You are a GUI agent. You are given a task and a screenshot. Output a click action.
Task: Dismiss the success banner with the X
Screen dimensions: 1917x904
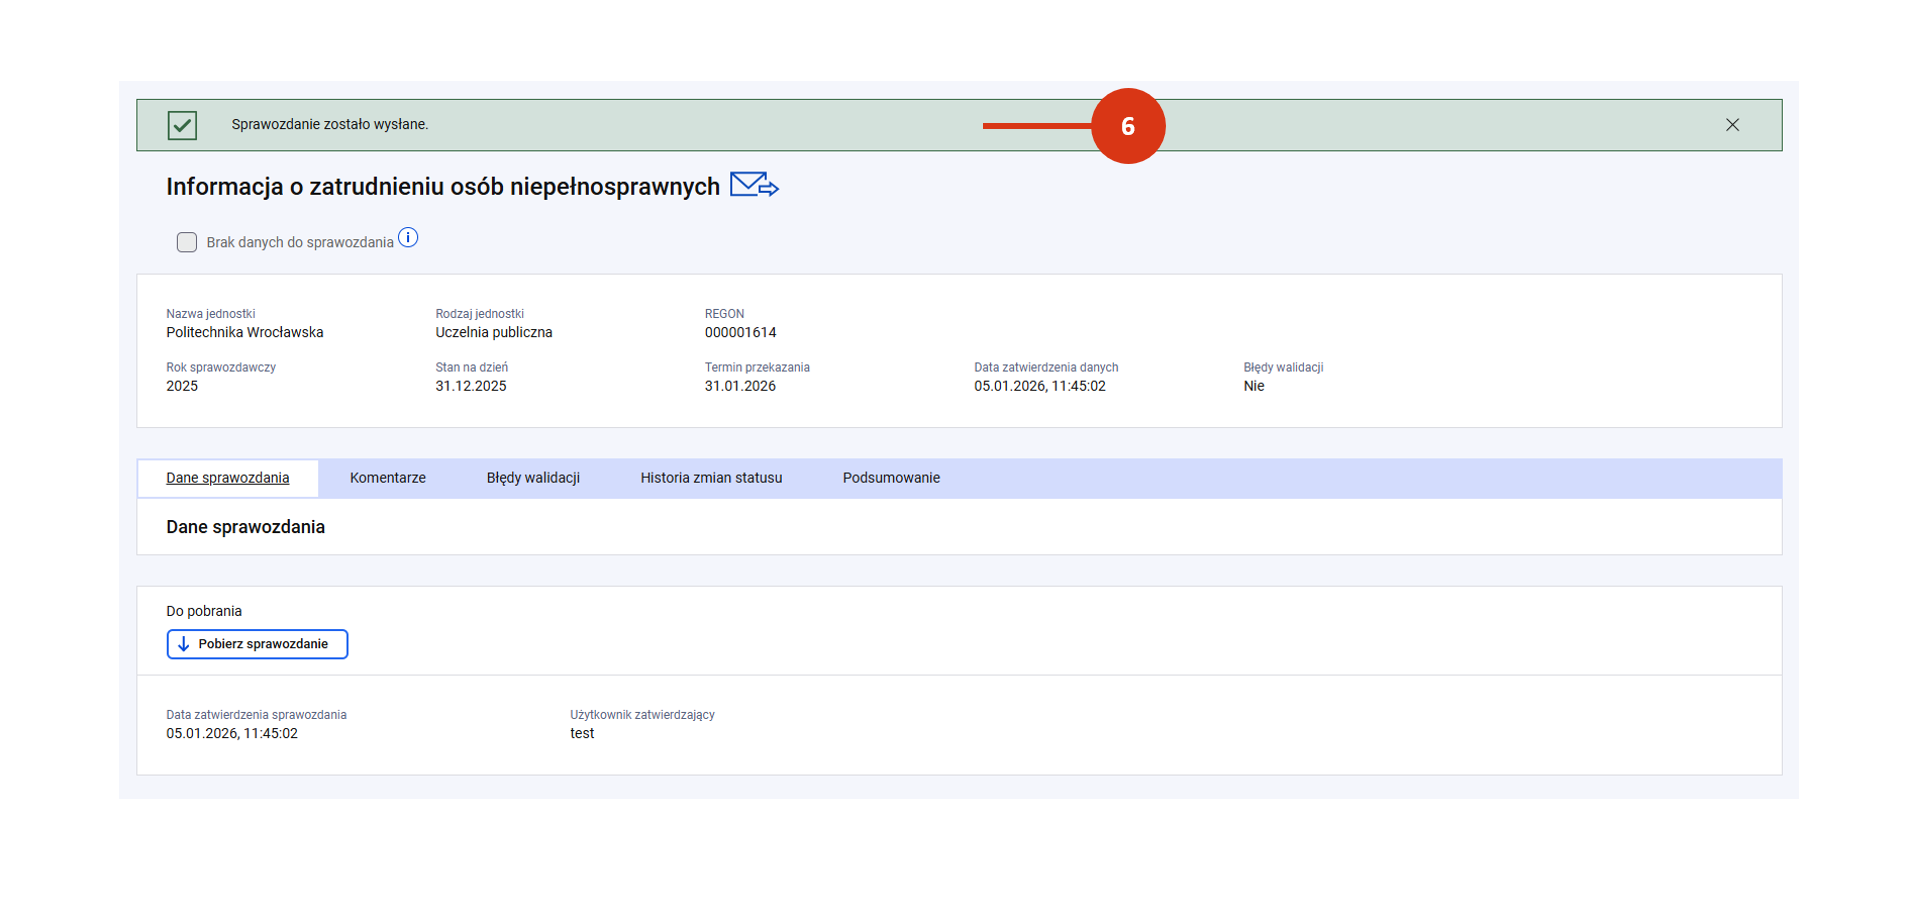point(1732,125)
